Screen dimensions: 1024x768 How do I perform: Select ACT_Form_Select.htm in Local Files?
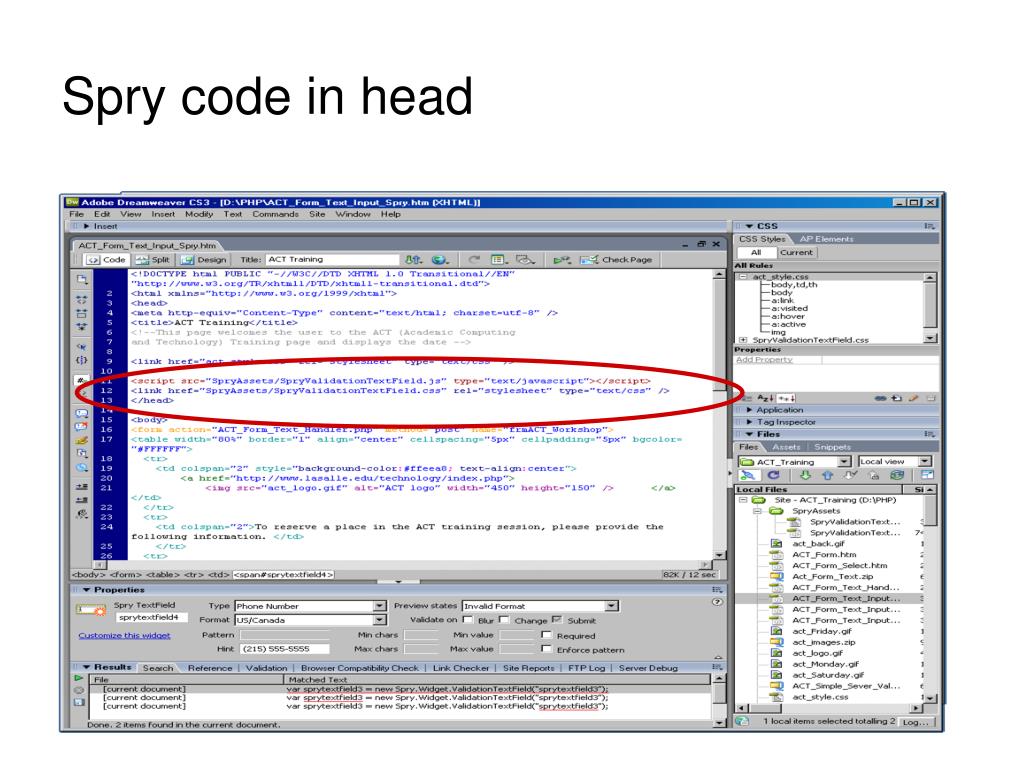pyautogui.click(x=839, y=566)
